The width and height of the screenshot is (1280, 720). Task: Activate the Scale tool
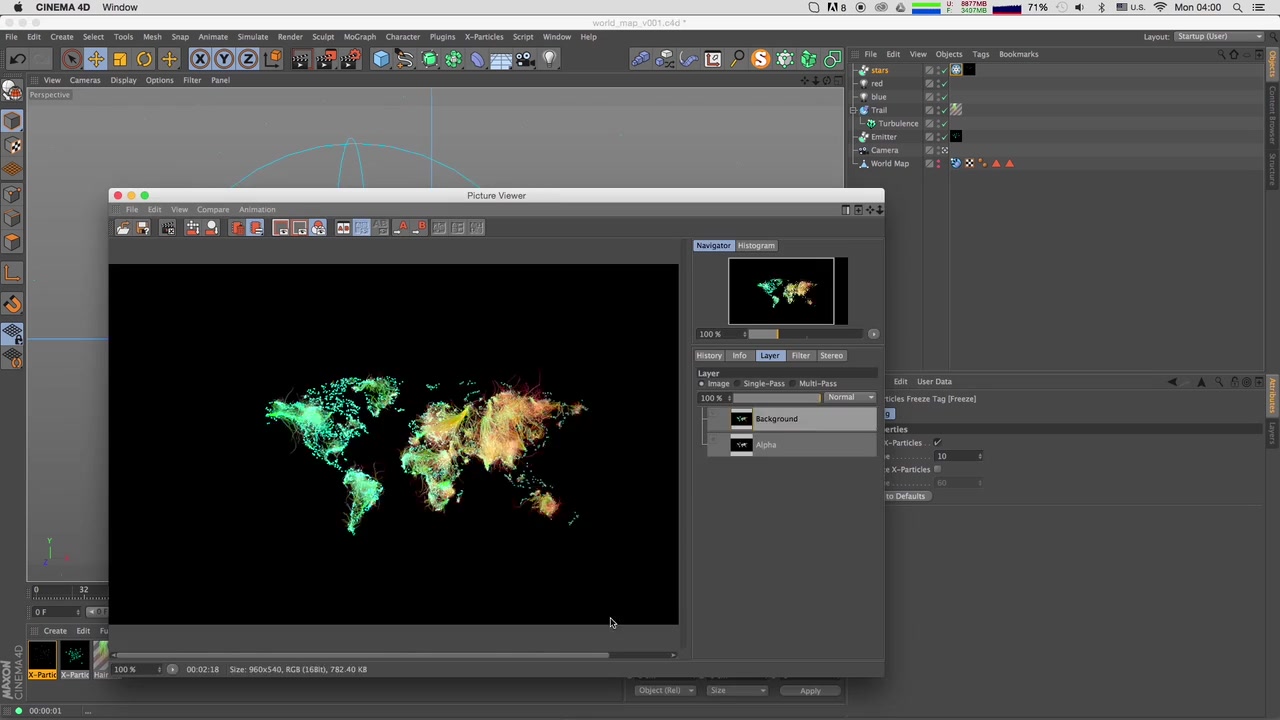(119, 59)
